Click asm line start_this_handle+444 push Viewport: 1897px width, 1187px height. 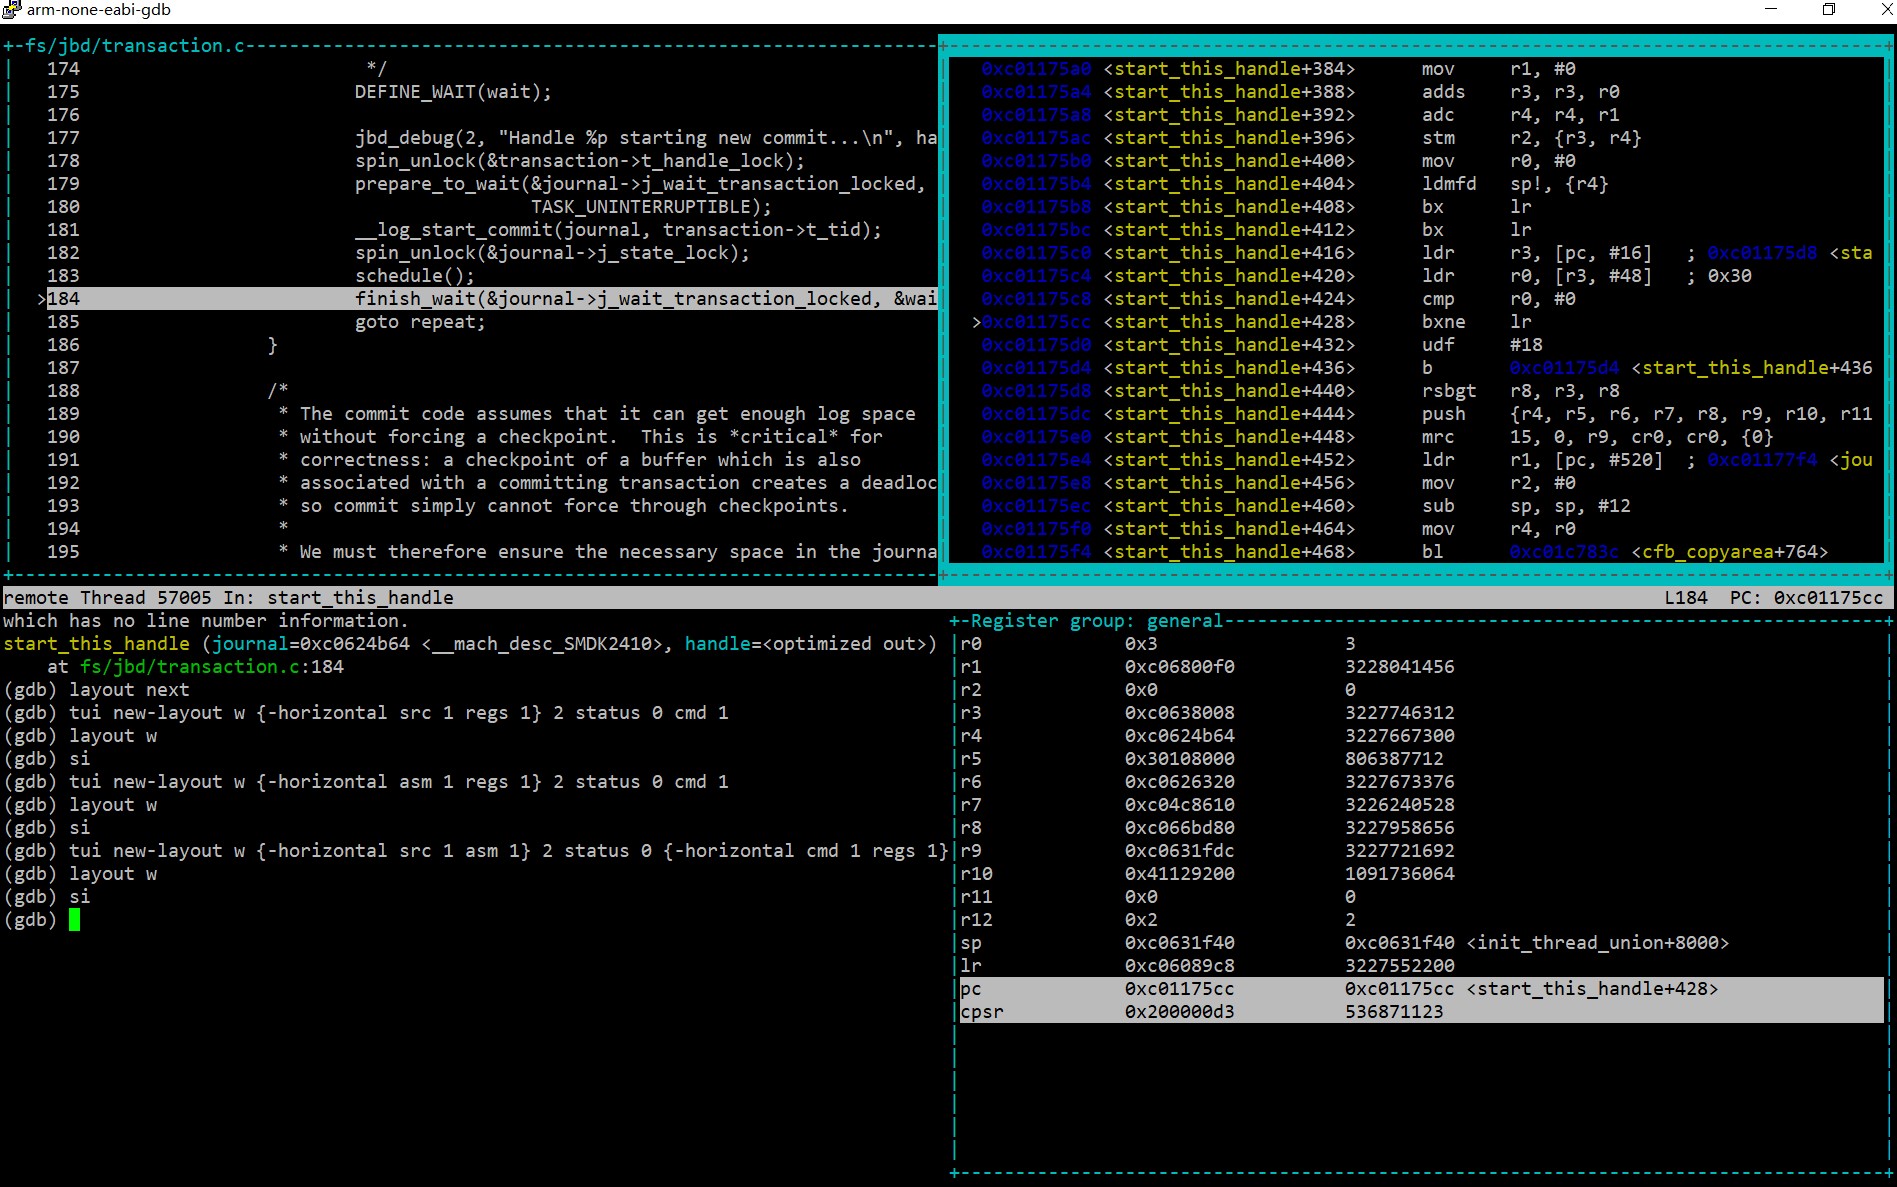[x=1426, y=414]
